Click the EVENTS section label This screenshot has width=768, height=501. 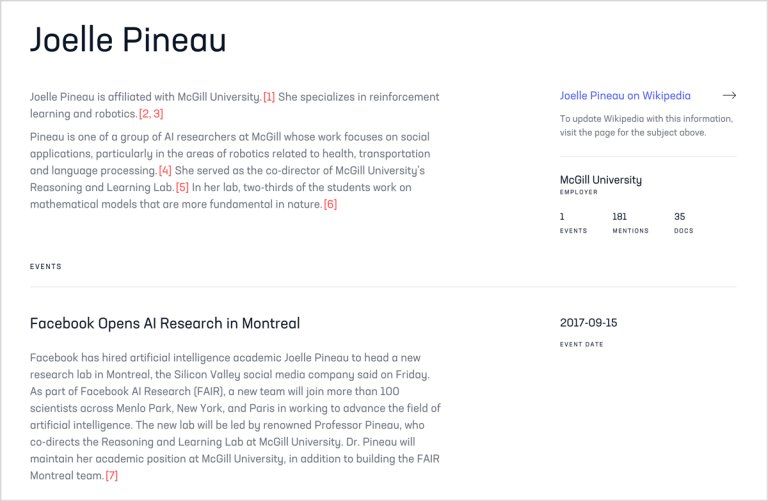46,267
